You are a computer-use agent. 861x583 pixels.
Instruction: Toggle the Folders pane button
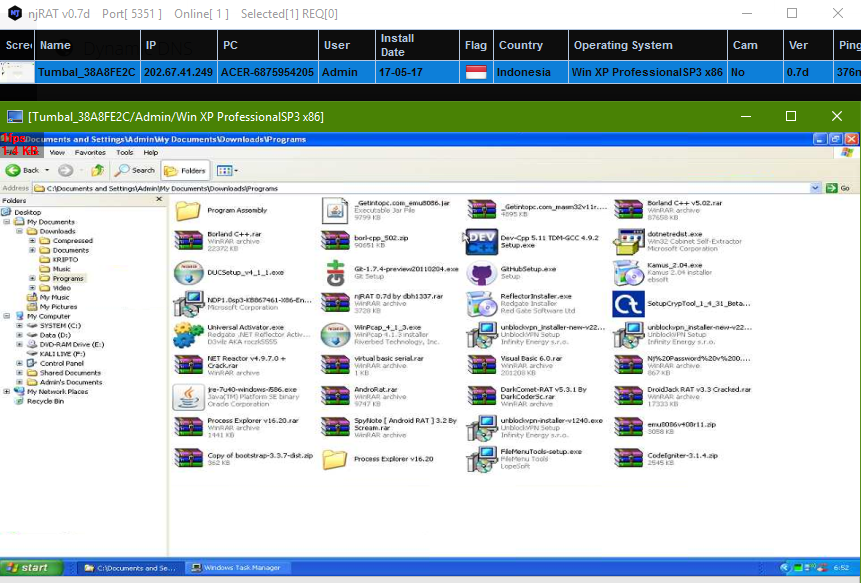click(185, 171)
